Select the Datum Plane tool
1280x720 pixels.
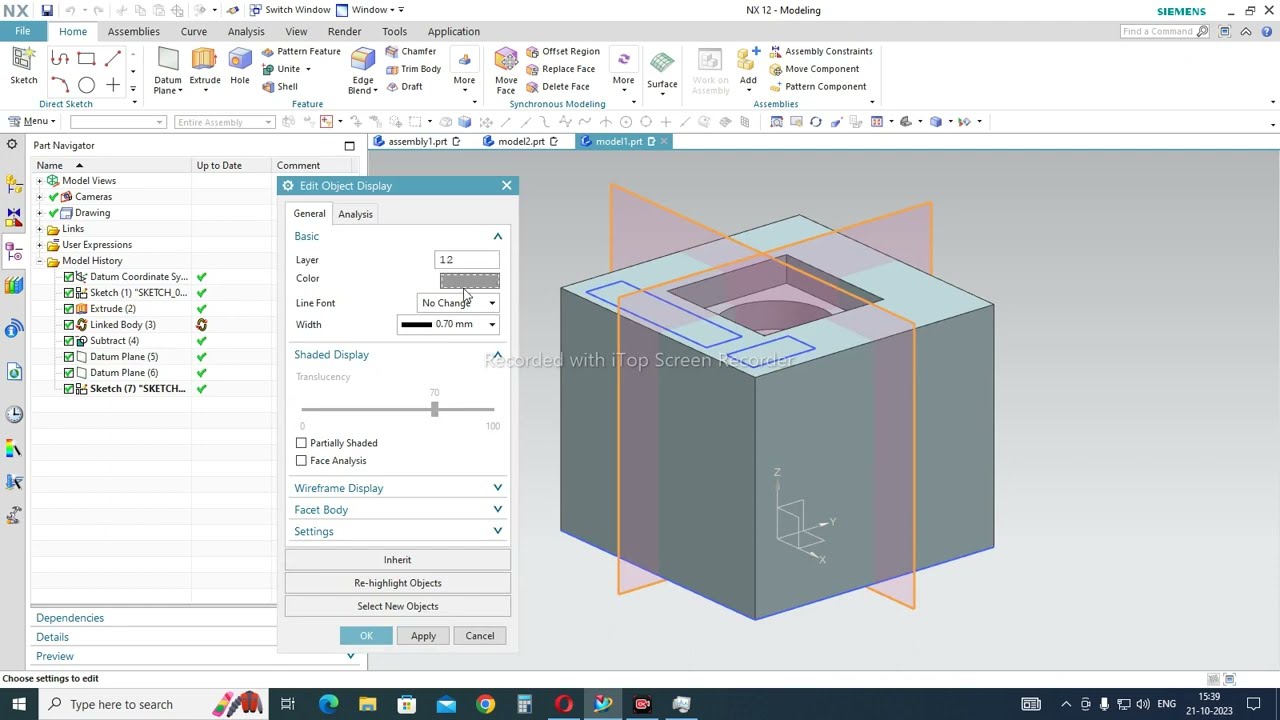(x=167, y=70)
